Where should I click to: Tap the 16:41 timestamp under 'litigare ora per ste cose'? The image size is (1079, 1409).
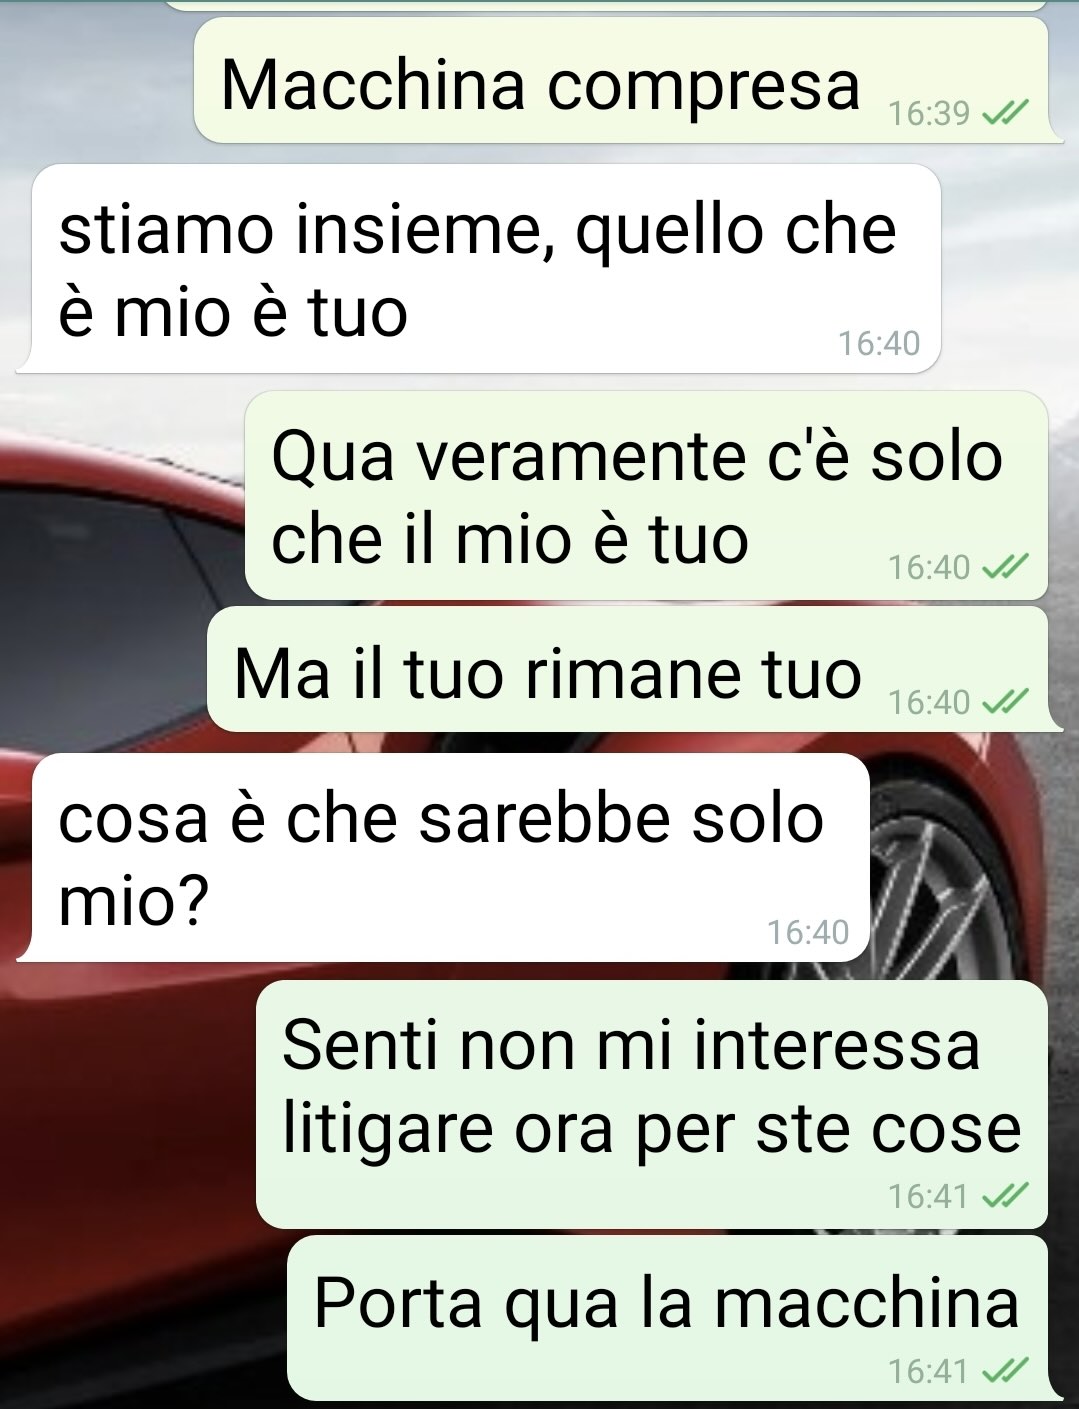pos(929,1195)
